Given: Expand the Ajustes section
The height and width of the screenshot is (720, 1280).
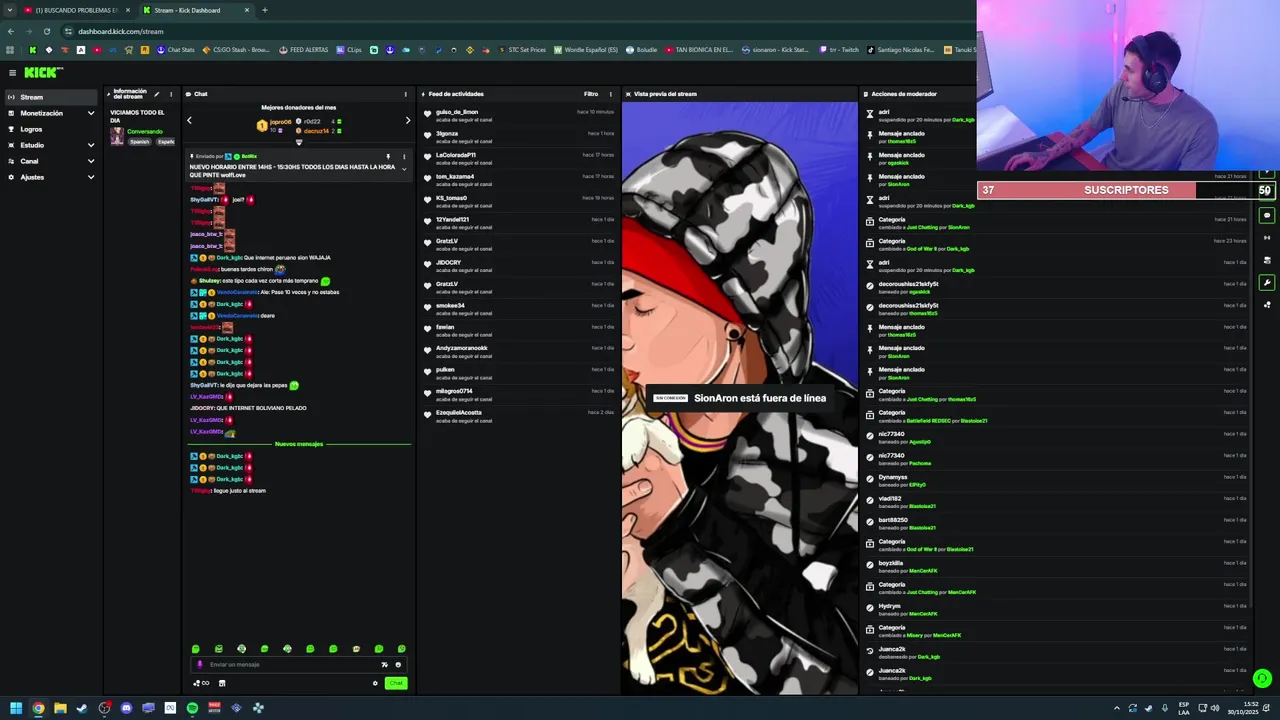Looking at the screenshot, I should tap(50, 177).
